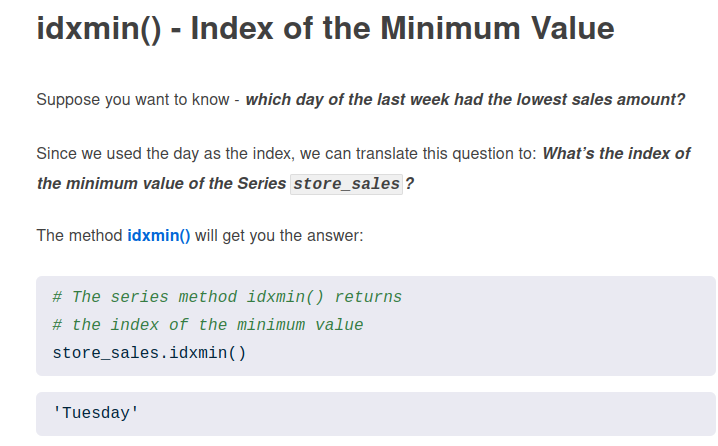Screen dimensions: 718x446
Task: Click empty area of the output block
Action: (450, 412)
